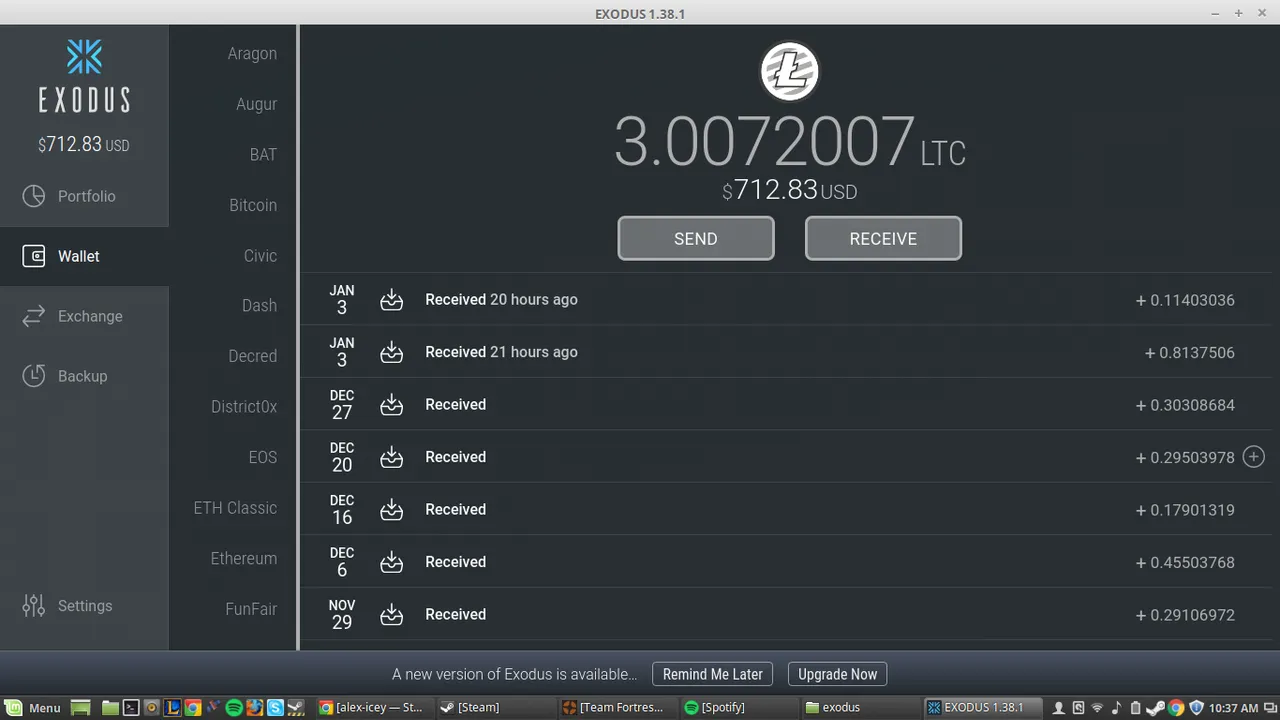Click amount + 0.45503768
Screen dimensions: 1280x720
[x=1185, y=562]
